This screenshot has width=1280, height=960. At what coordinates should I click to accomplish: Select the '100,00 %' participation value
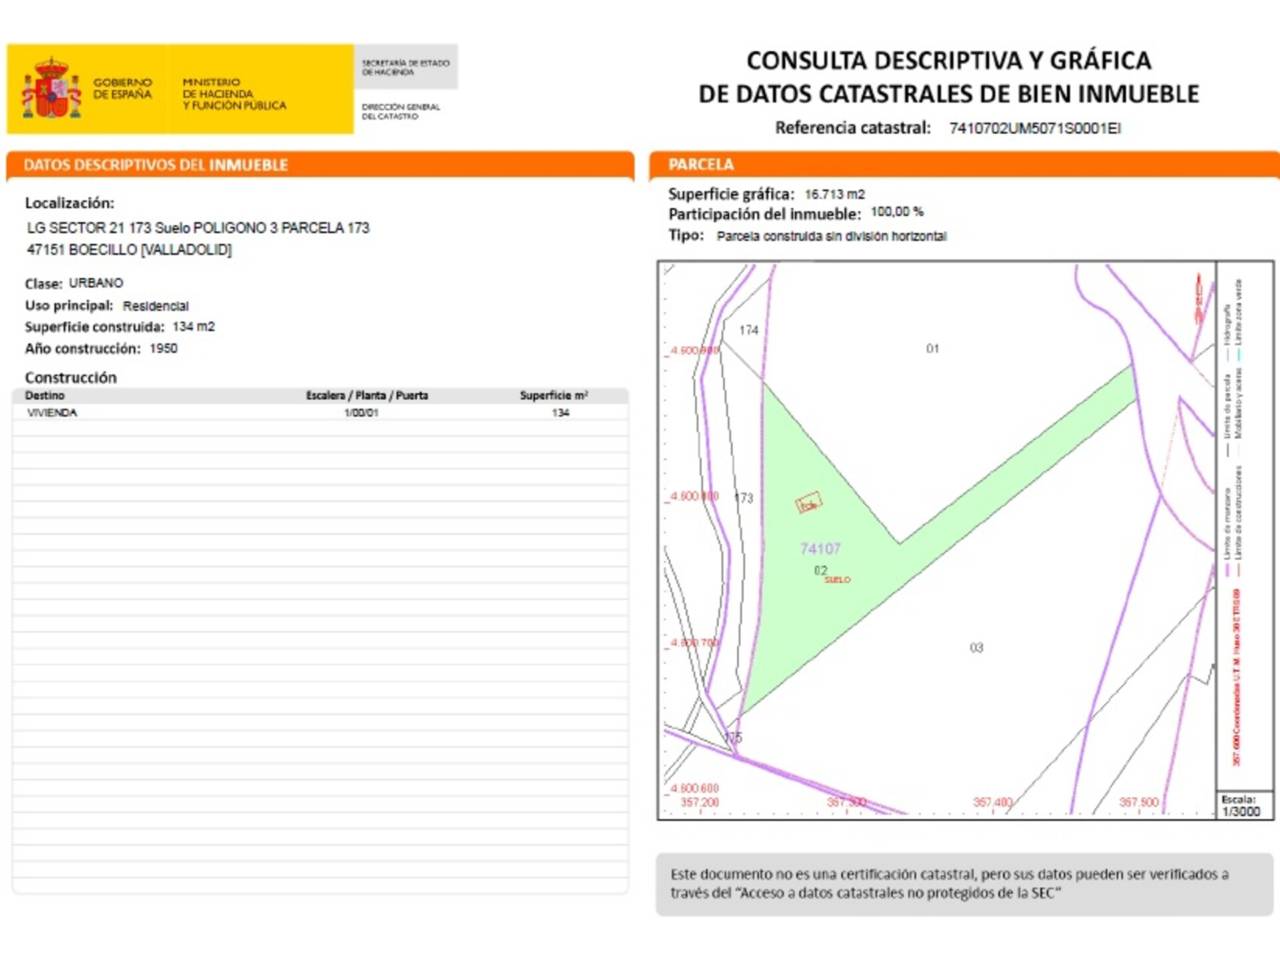[x=897, y=212]
